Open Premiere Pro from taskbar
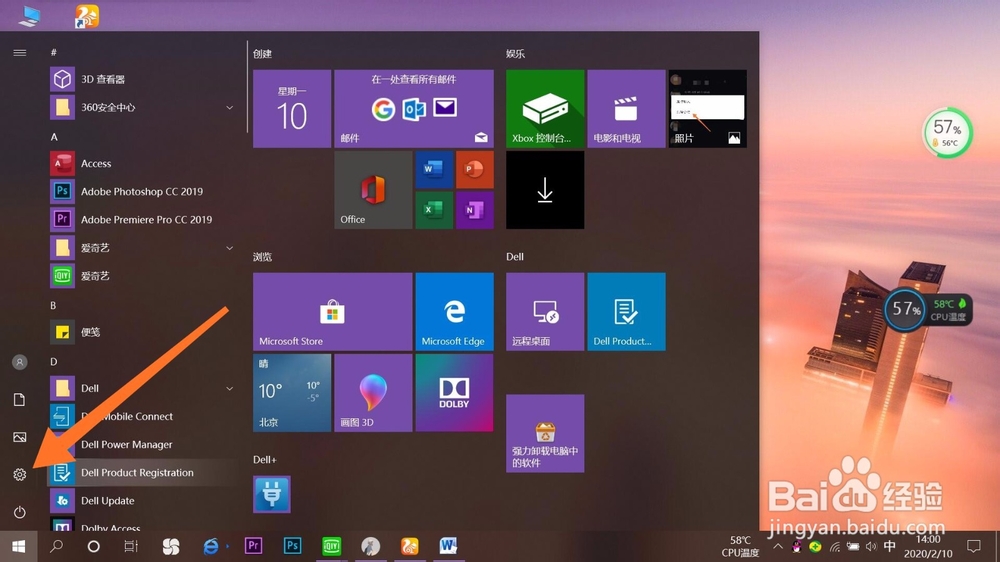Screen dimensions: 1000x562 click(x=253, y=546)
